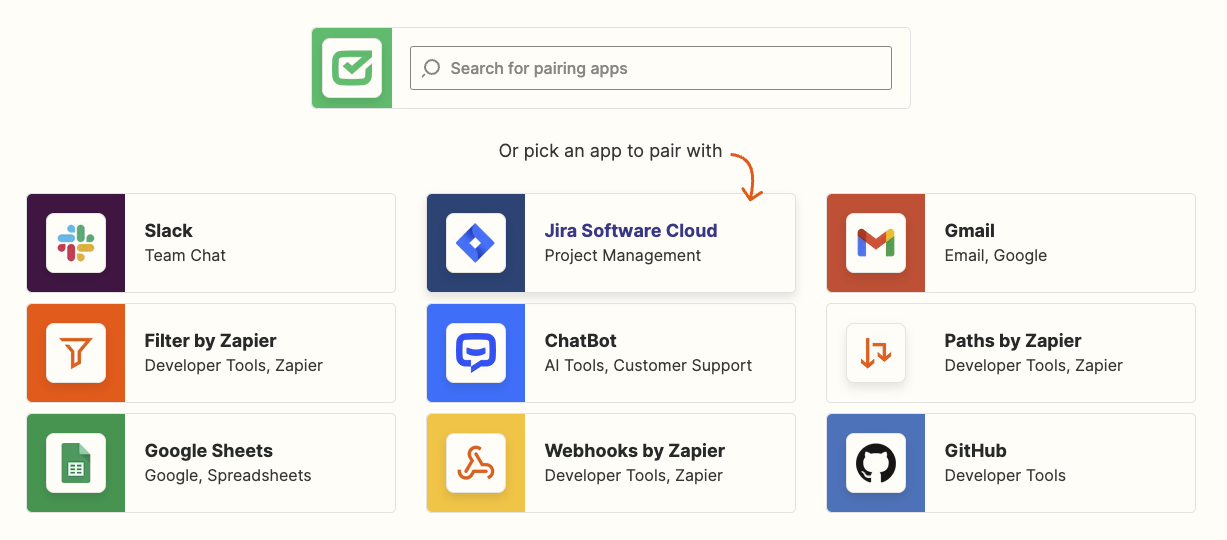Focus the Search for pairing apps field

651,68
